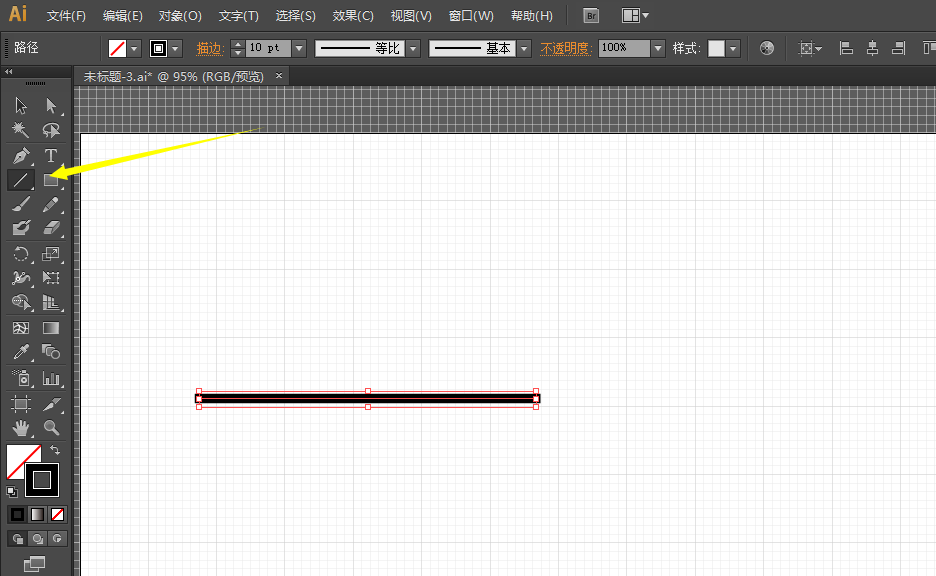Screen dimensions: 936x576
Task: Select the Symbol Sprayer tool
Action: 21,378
